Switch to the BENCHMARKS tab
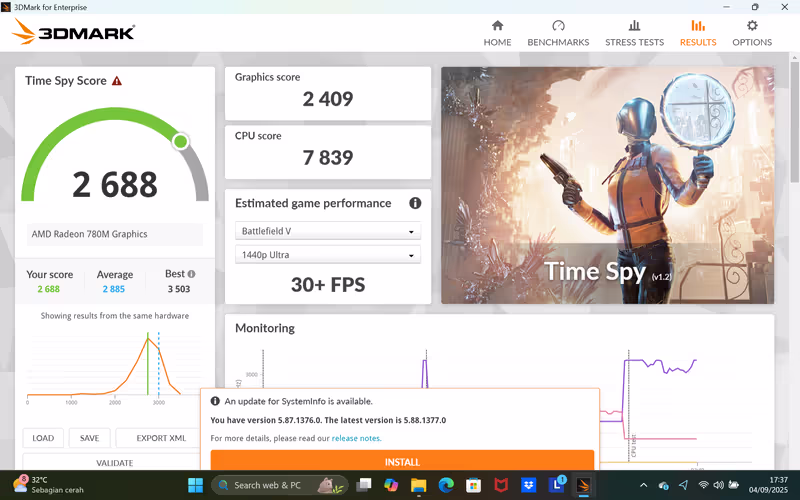Viewport: 800px width, 500px height. click(558, 33)
